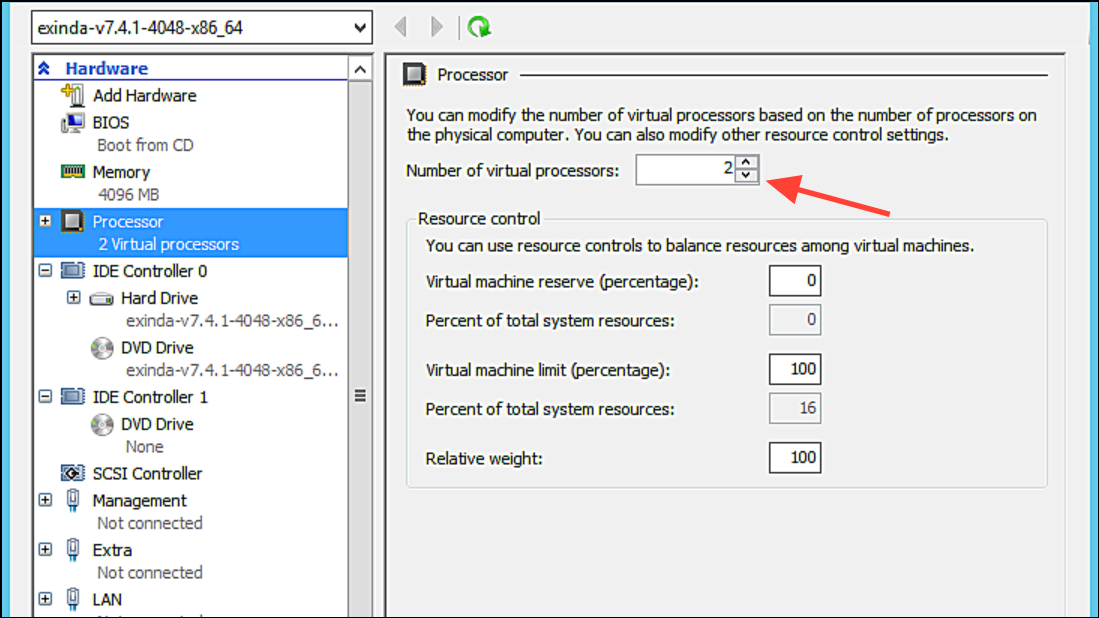Expand the Processor tree node
Image resolution: width=1099 pixels, height=618 pixels.
(x=46, y=221)
